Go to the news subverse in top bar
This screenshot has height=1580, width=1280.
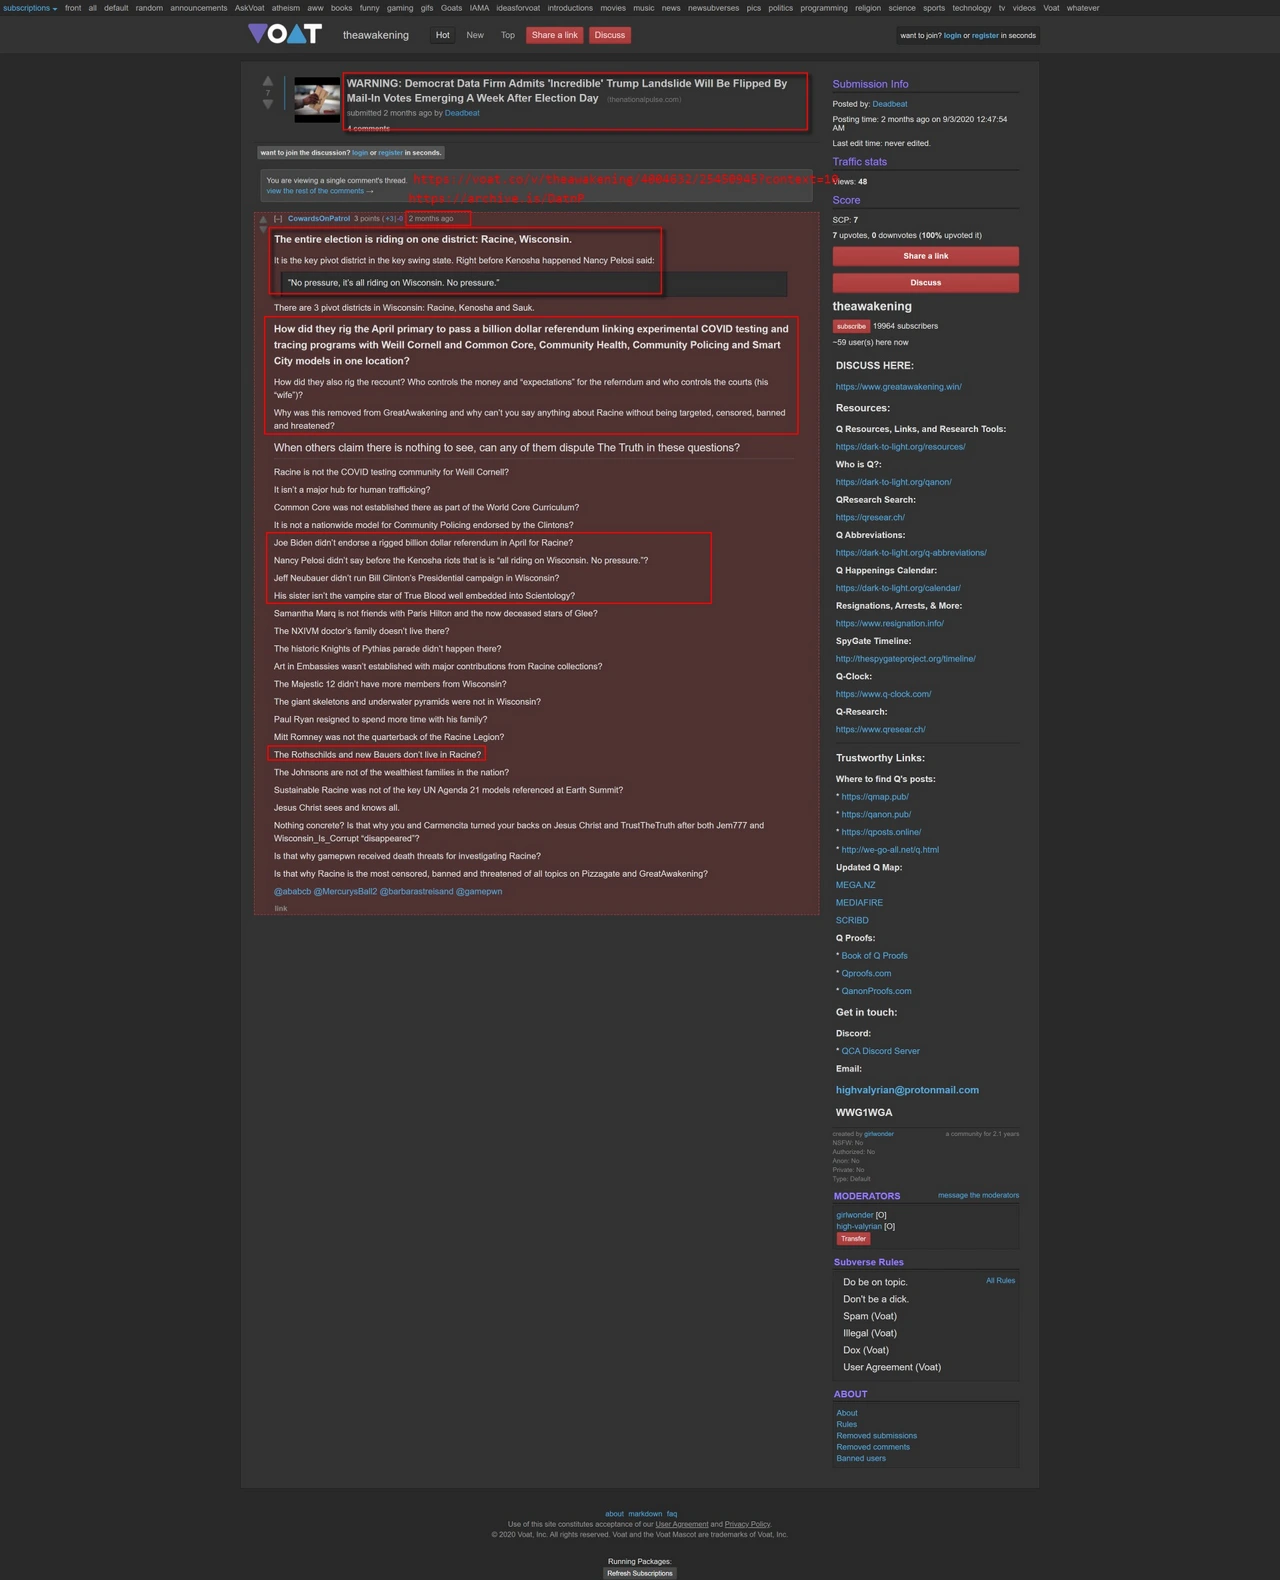point(671,8)
